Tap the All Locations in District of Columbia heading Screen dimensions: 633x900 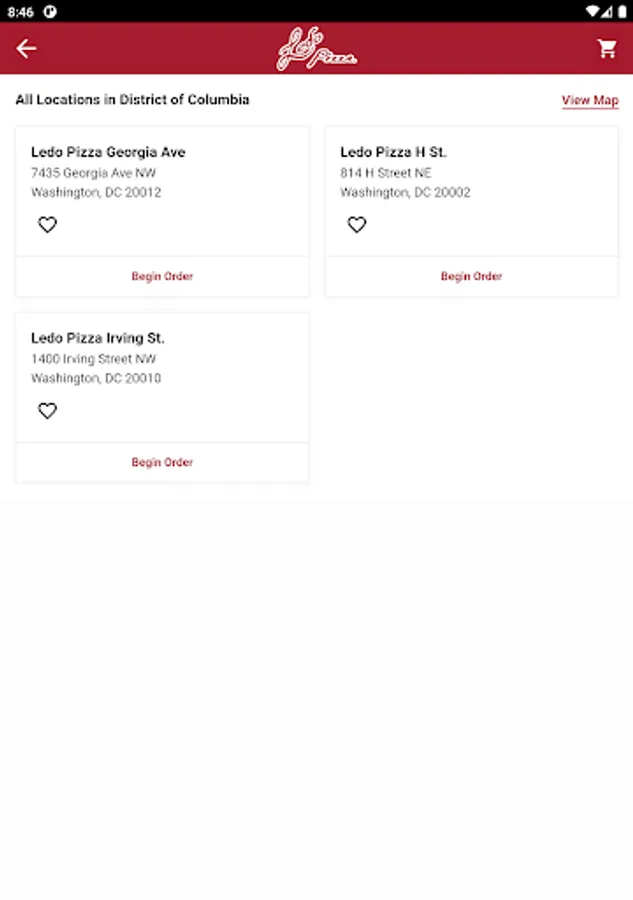coord(132,100)
